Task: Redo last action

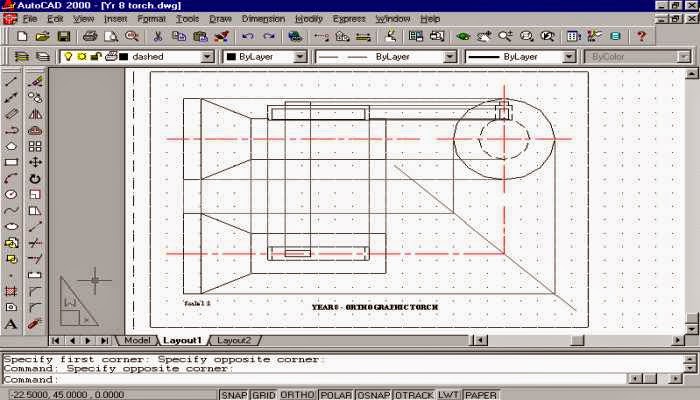Action: [x=269, y=37]
